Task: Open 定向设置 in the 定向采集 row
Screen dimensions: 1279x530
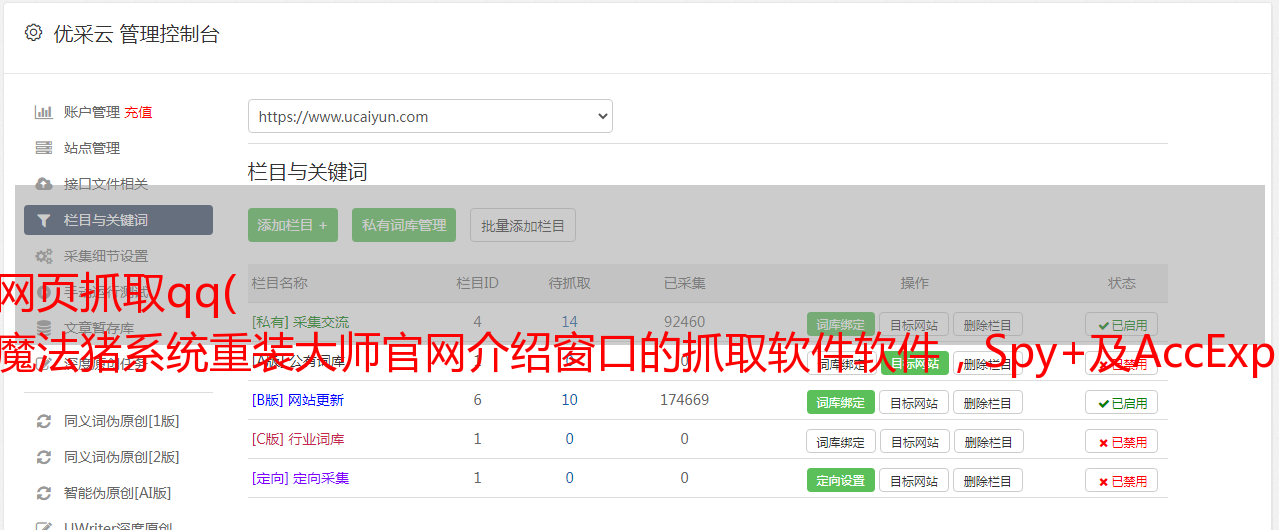Action: [x=840, y=480]
